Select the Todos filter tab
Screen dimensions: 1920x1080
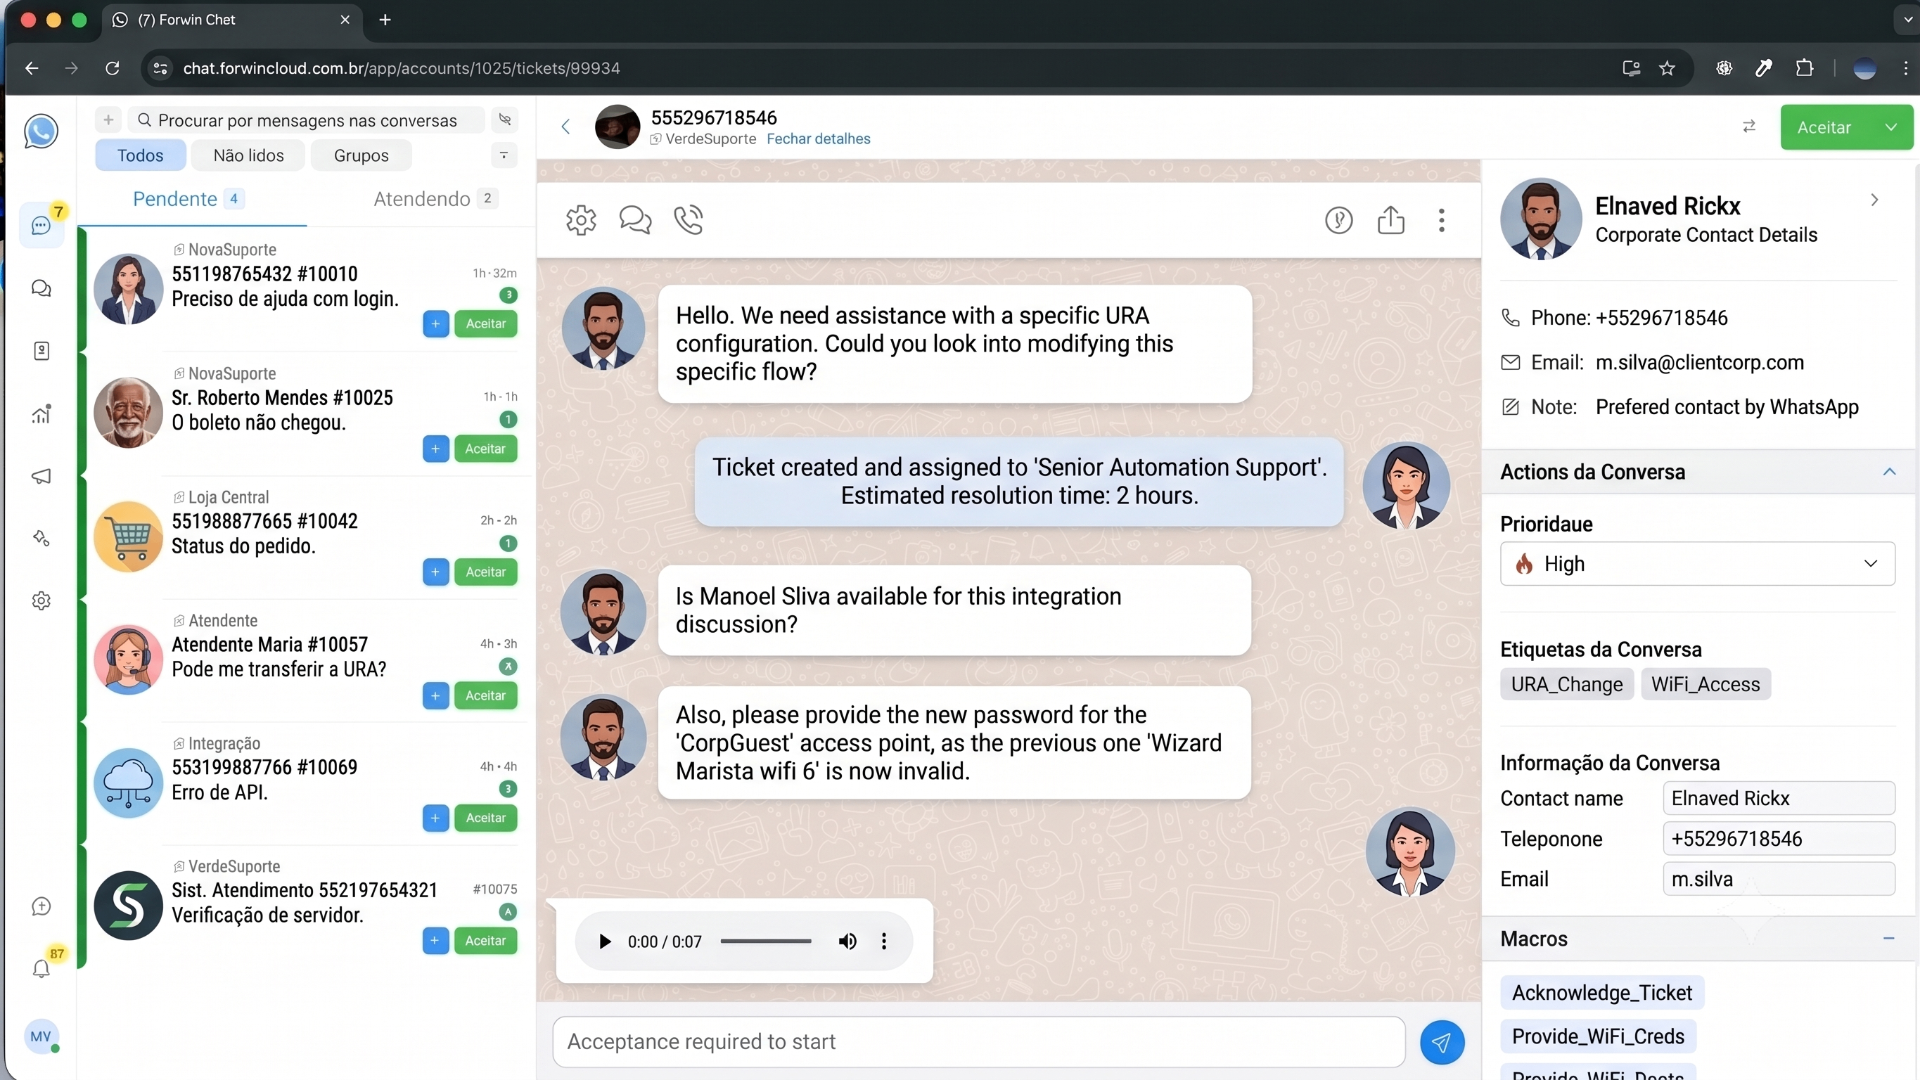point(140,155)
